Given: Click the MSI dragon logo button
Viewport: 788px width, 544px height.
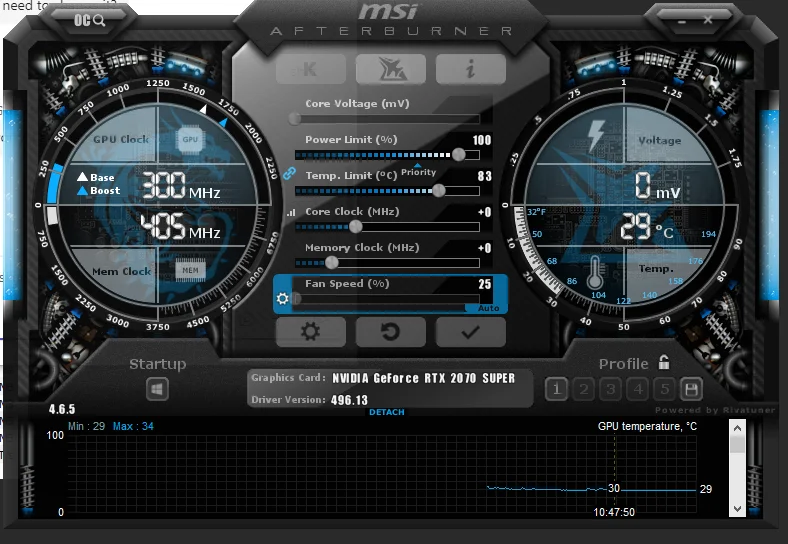Looking at the screenshot, I should click(390, 69).
